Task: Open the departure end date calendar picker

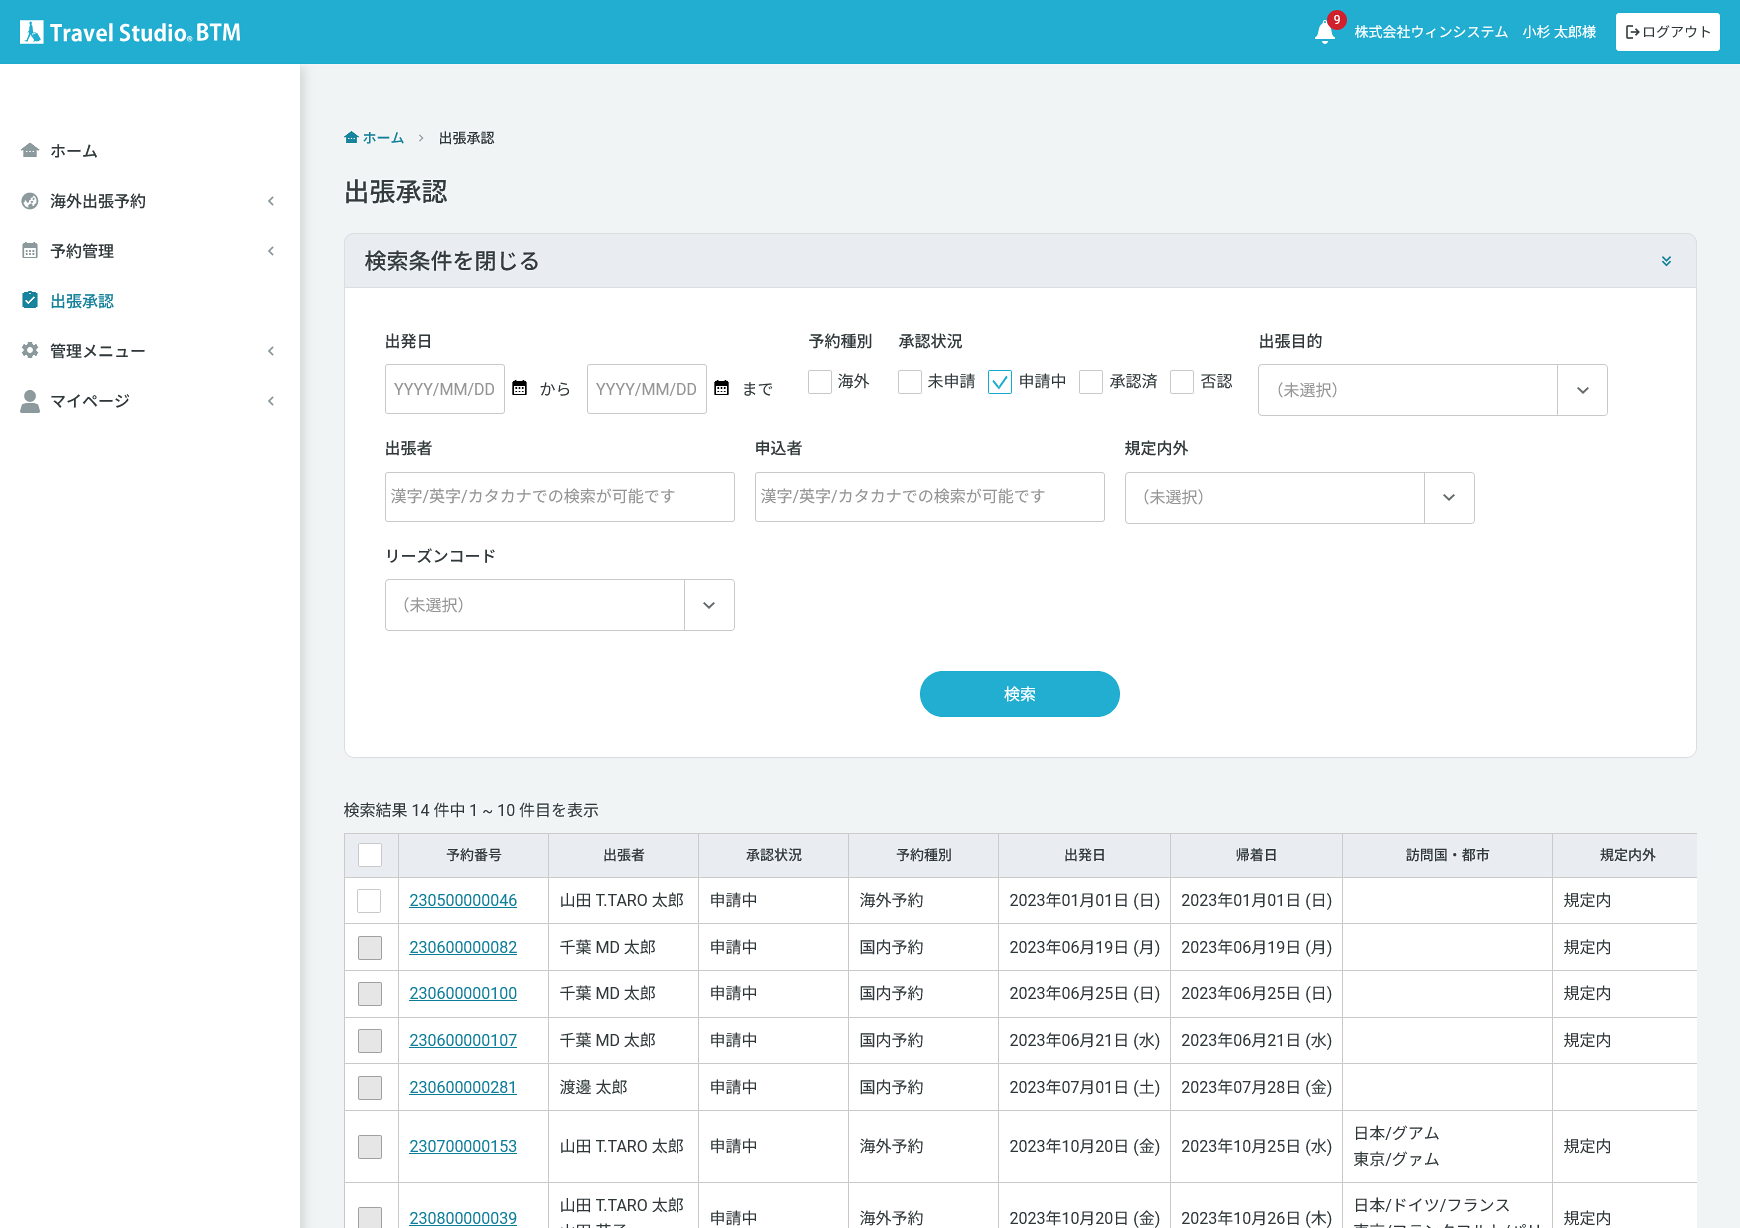Action: pyautogui.click(x=722, y=388)
